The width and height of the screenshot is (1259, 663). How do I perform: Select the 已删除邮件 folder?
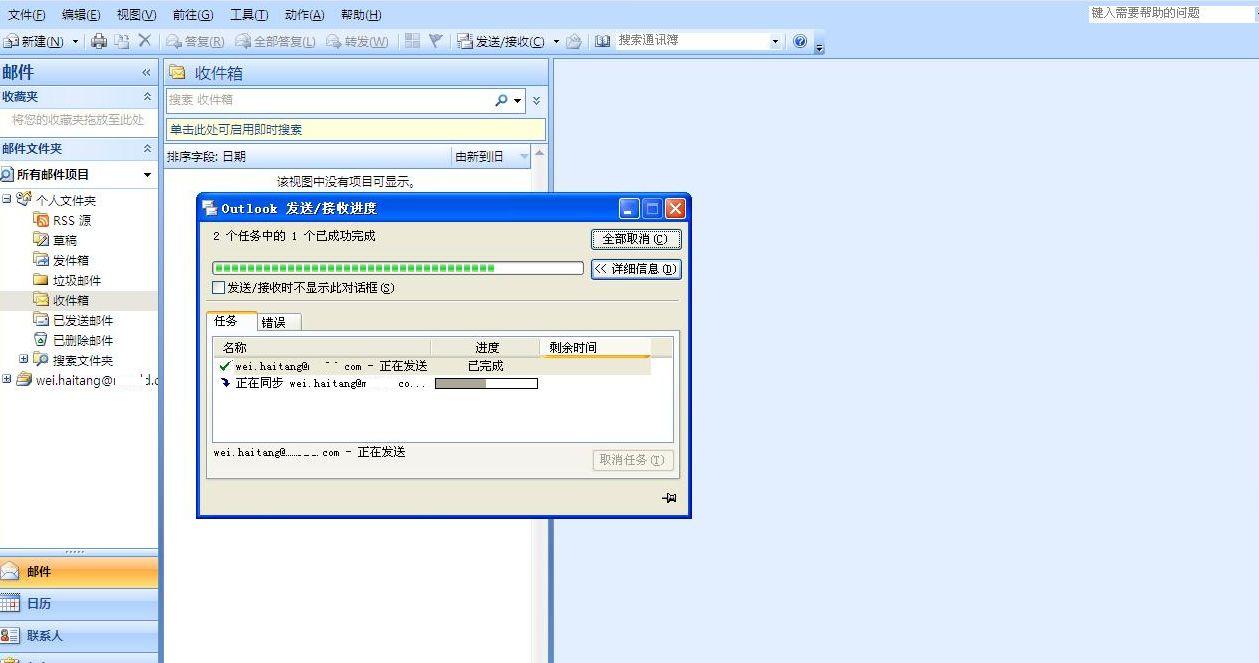[82, 340]
